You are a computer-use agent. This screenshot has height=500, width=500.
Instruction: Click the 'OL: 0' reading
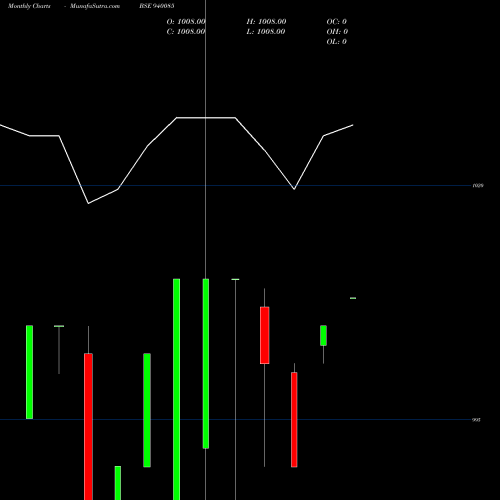point(336,42)
